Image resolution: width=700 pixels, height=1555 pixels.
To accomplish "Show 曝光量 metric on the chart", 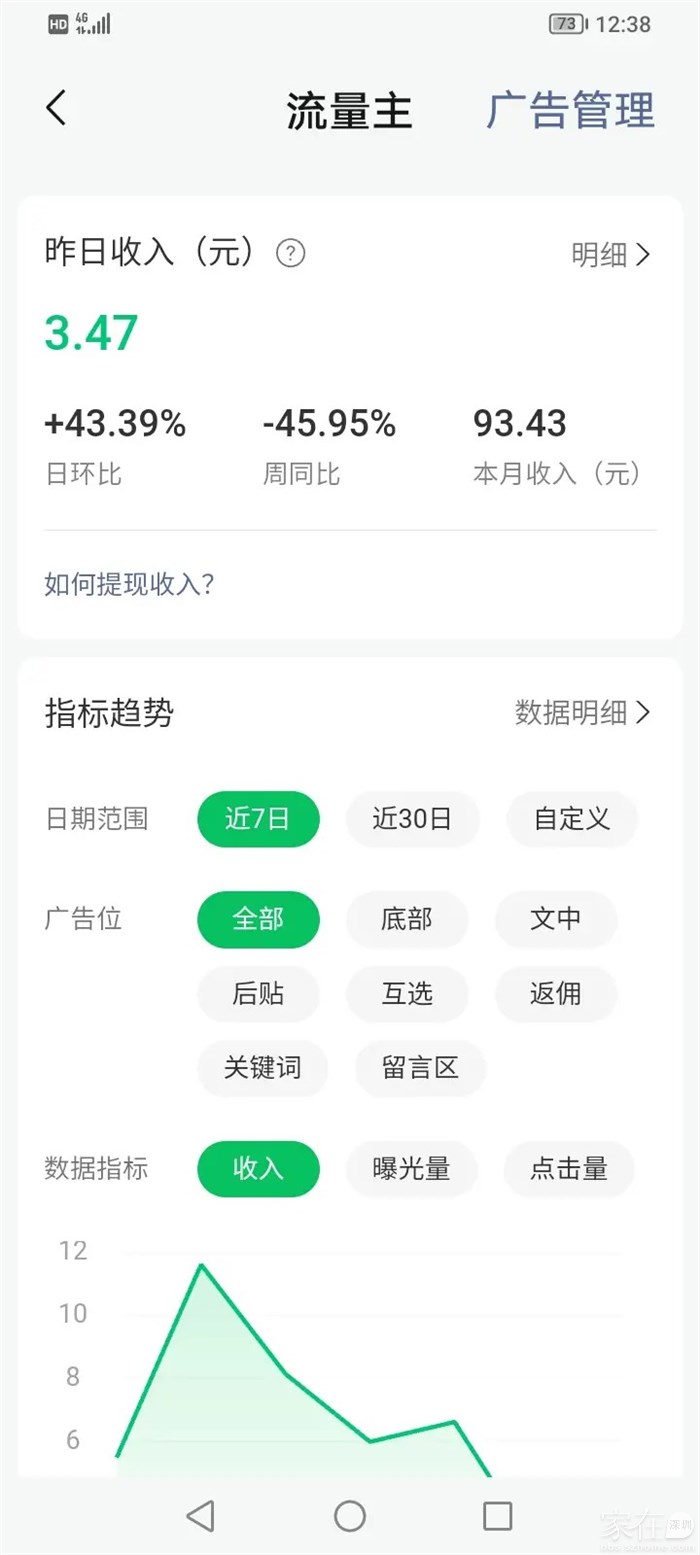I will point(412,1168).
